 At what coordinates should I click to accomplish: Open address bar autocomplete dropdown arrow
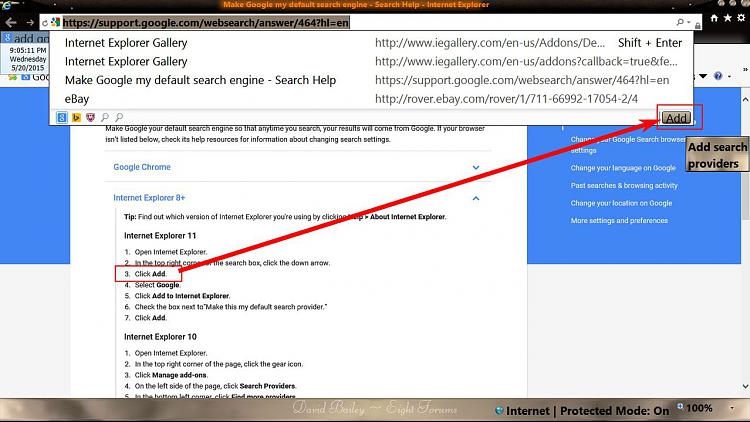coord(689,22)
